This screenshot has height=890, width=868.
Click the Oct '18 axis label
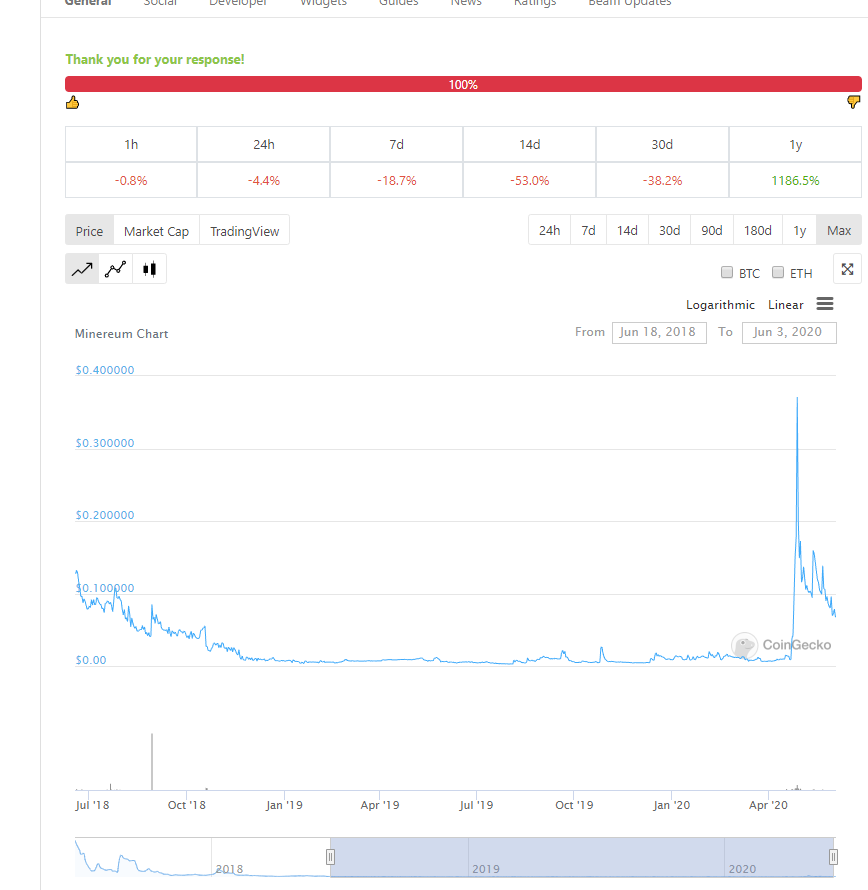coord(187,805)
